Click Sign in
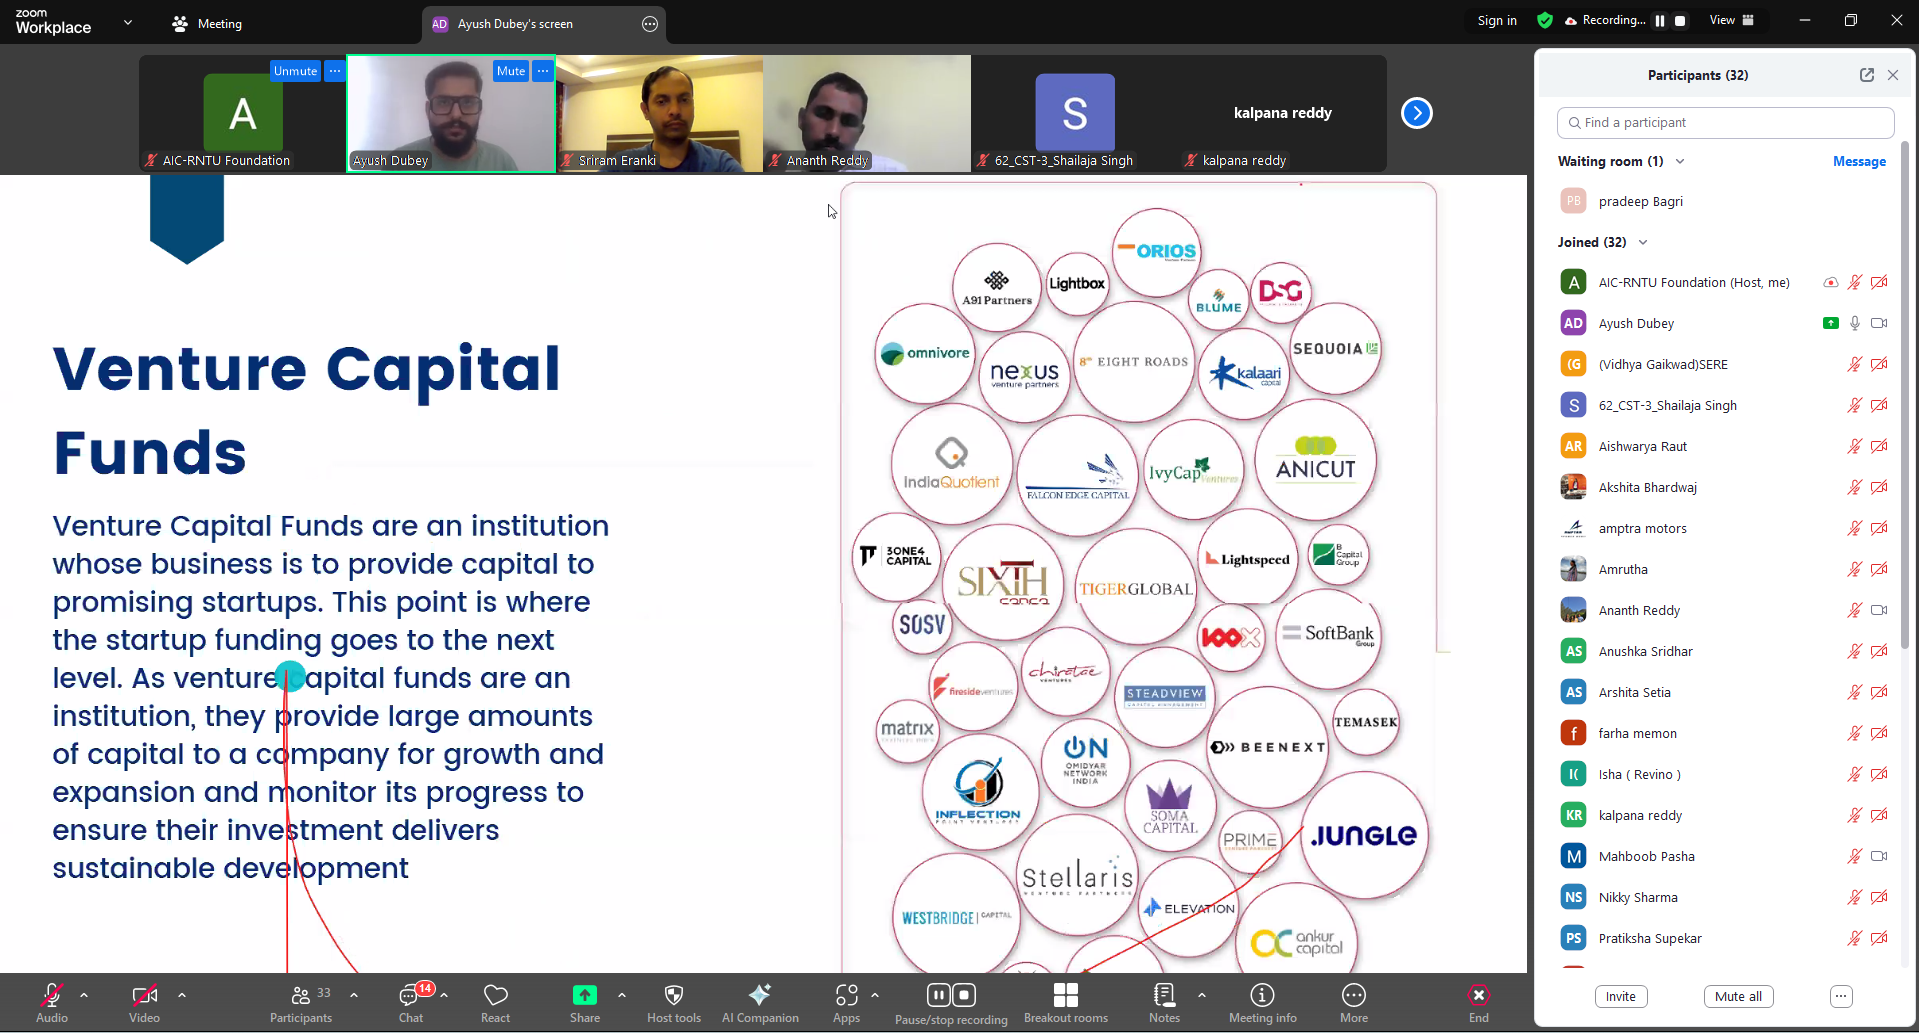This screenshot has height=1033, width=1919. 1497,20
